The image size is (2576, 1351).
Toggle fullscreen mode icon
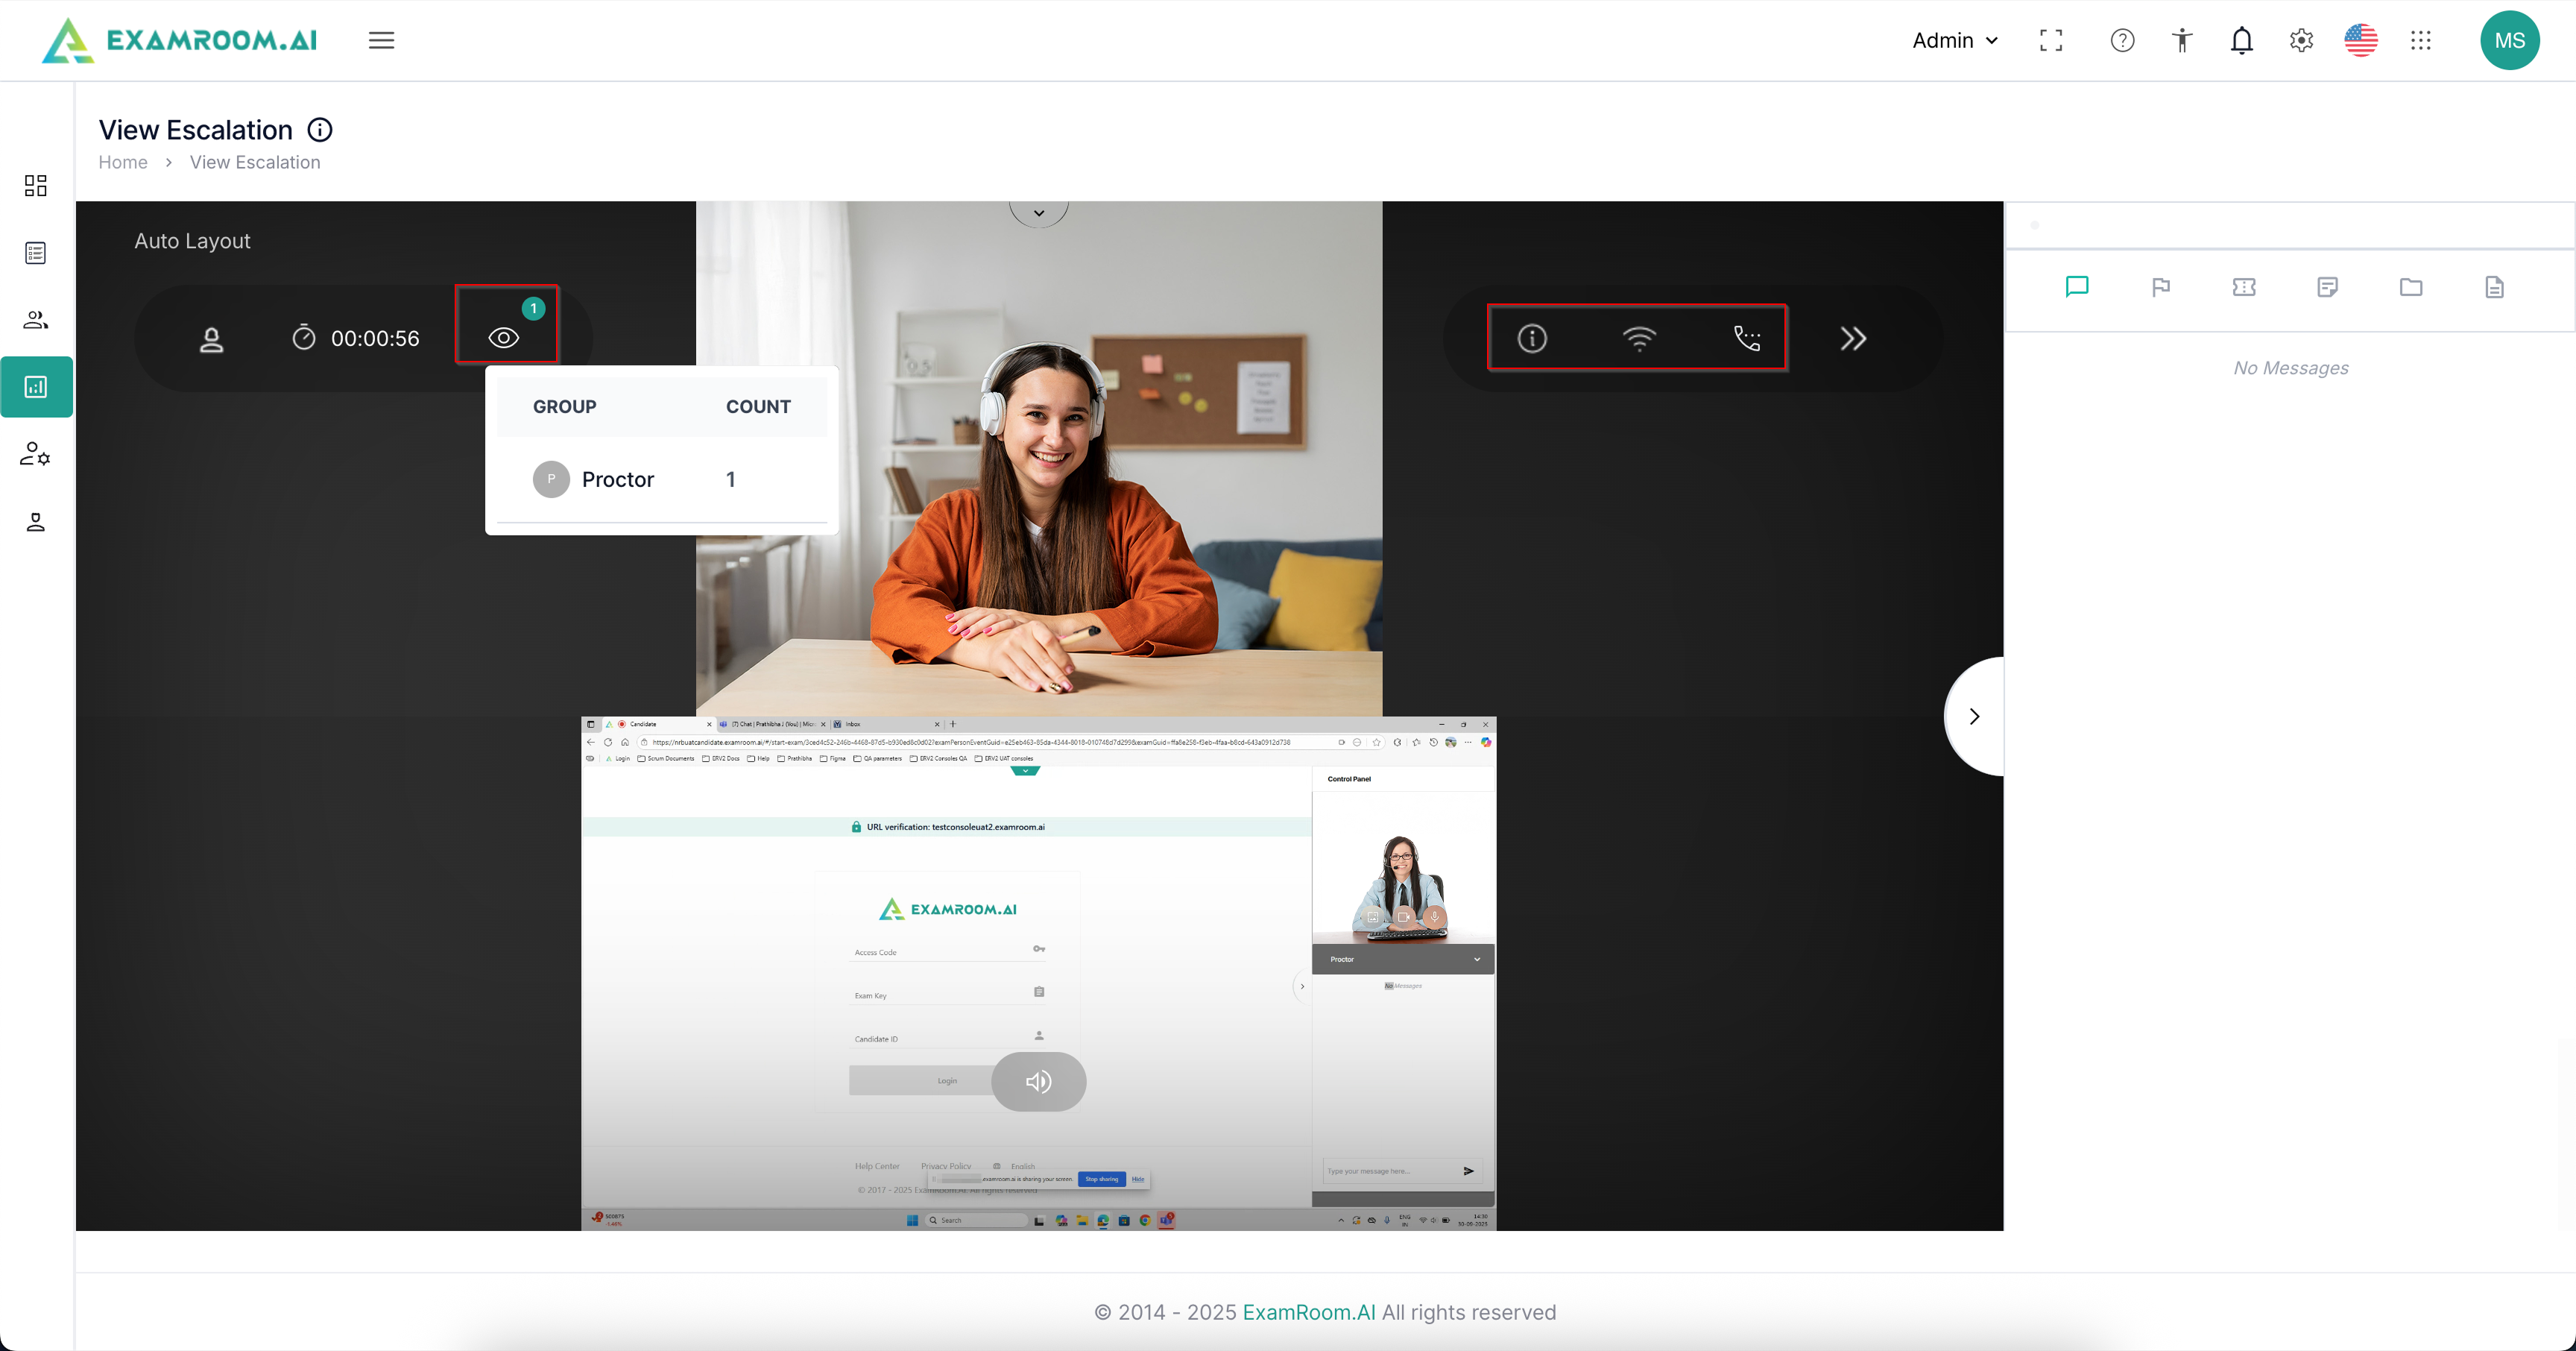[x=2051, y=40]
